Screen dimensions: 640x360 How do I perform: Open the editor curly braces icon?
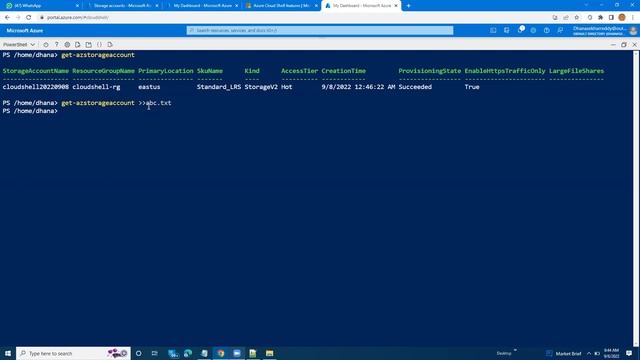click(x=99, y=44)
